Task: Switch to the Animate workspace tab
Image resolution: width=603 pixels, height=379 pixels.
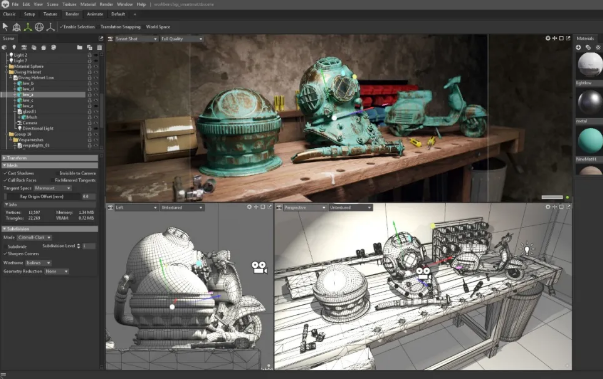Action: (x=95, y=14)
